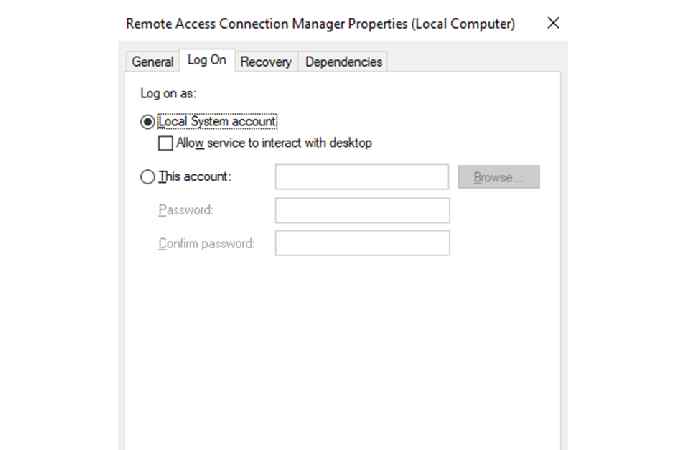The image size is (700, 450).
Task: Close the Remote Access Connection Manager Properties dialog
Action: pyautogui.click(x=553, y=23)
